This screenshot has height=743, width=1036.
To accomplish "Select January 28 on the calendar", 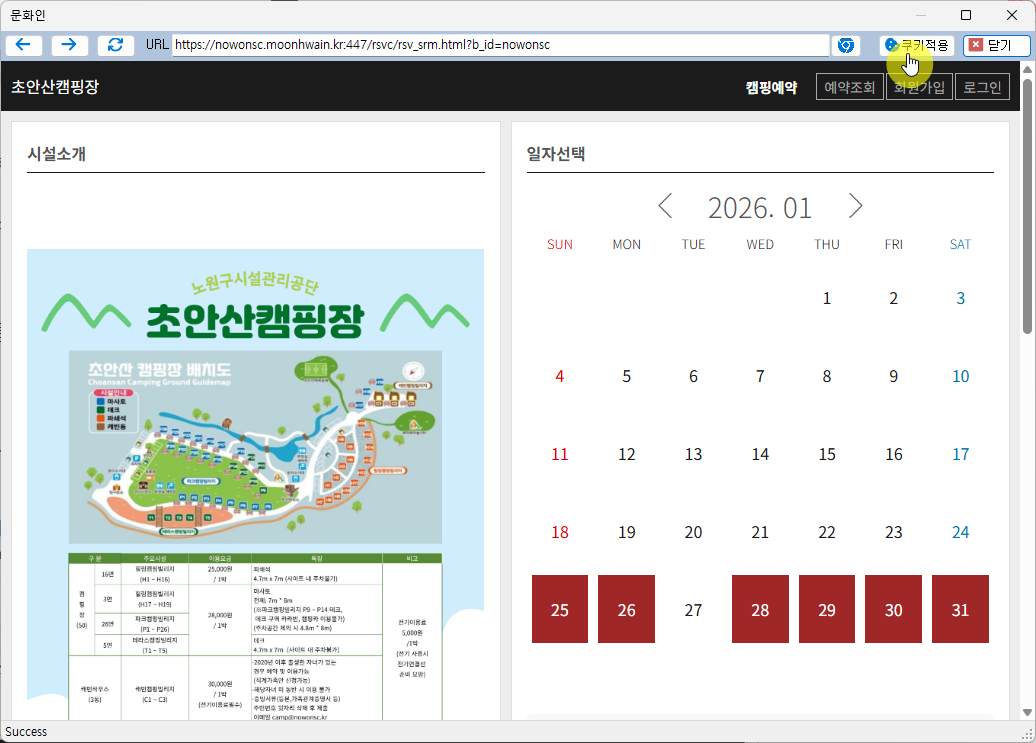I will (x=760, y=609).
